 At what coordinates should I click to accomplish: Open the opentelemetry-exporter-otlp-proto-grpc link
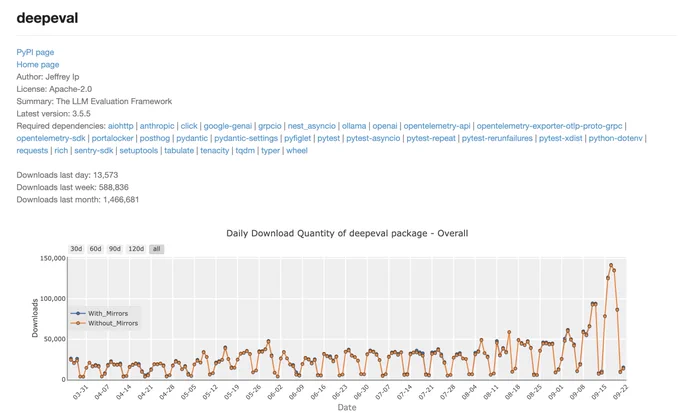click(x=549, y=126)
